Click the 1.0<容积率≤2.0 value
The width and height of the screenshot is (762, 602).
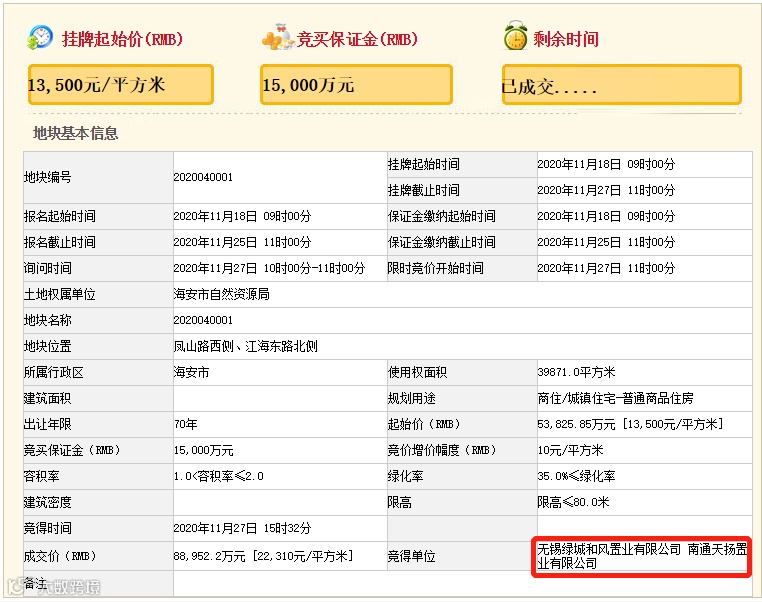[x=219, y=477]
